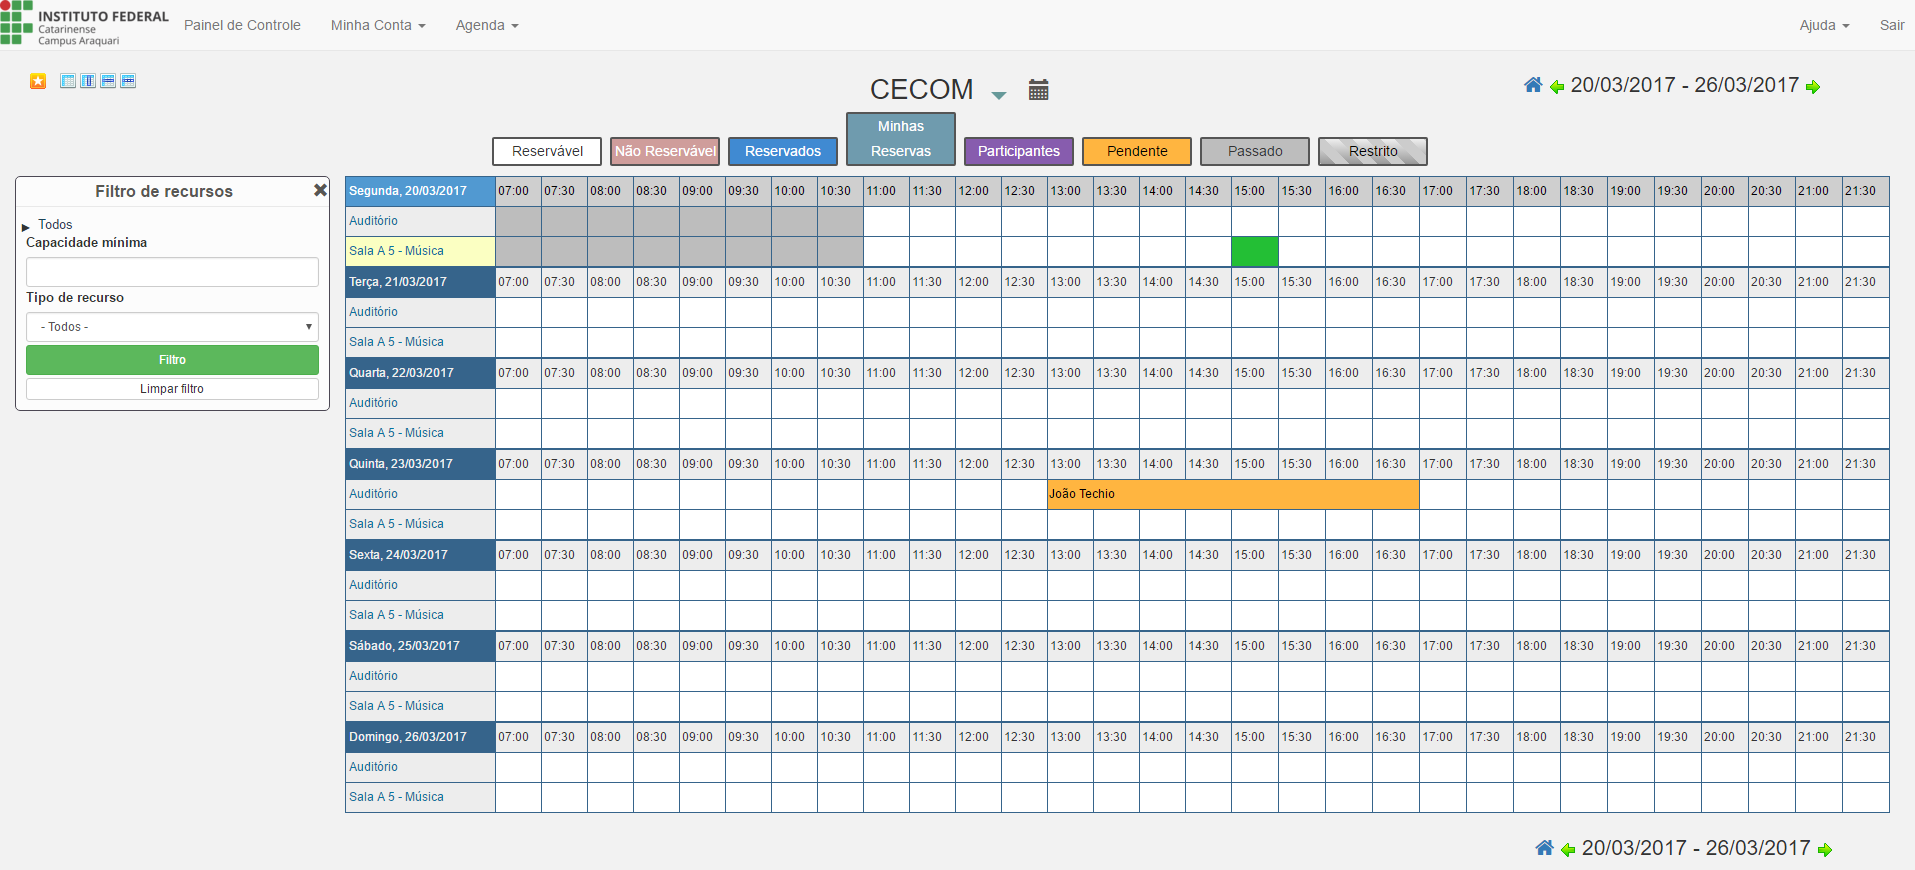This screenshot has width=1915, height=870.
Task: Close the Filtro de recursos panel
Action: pyautogui.click(x=320, y=190)
